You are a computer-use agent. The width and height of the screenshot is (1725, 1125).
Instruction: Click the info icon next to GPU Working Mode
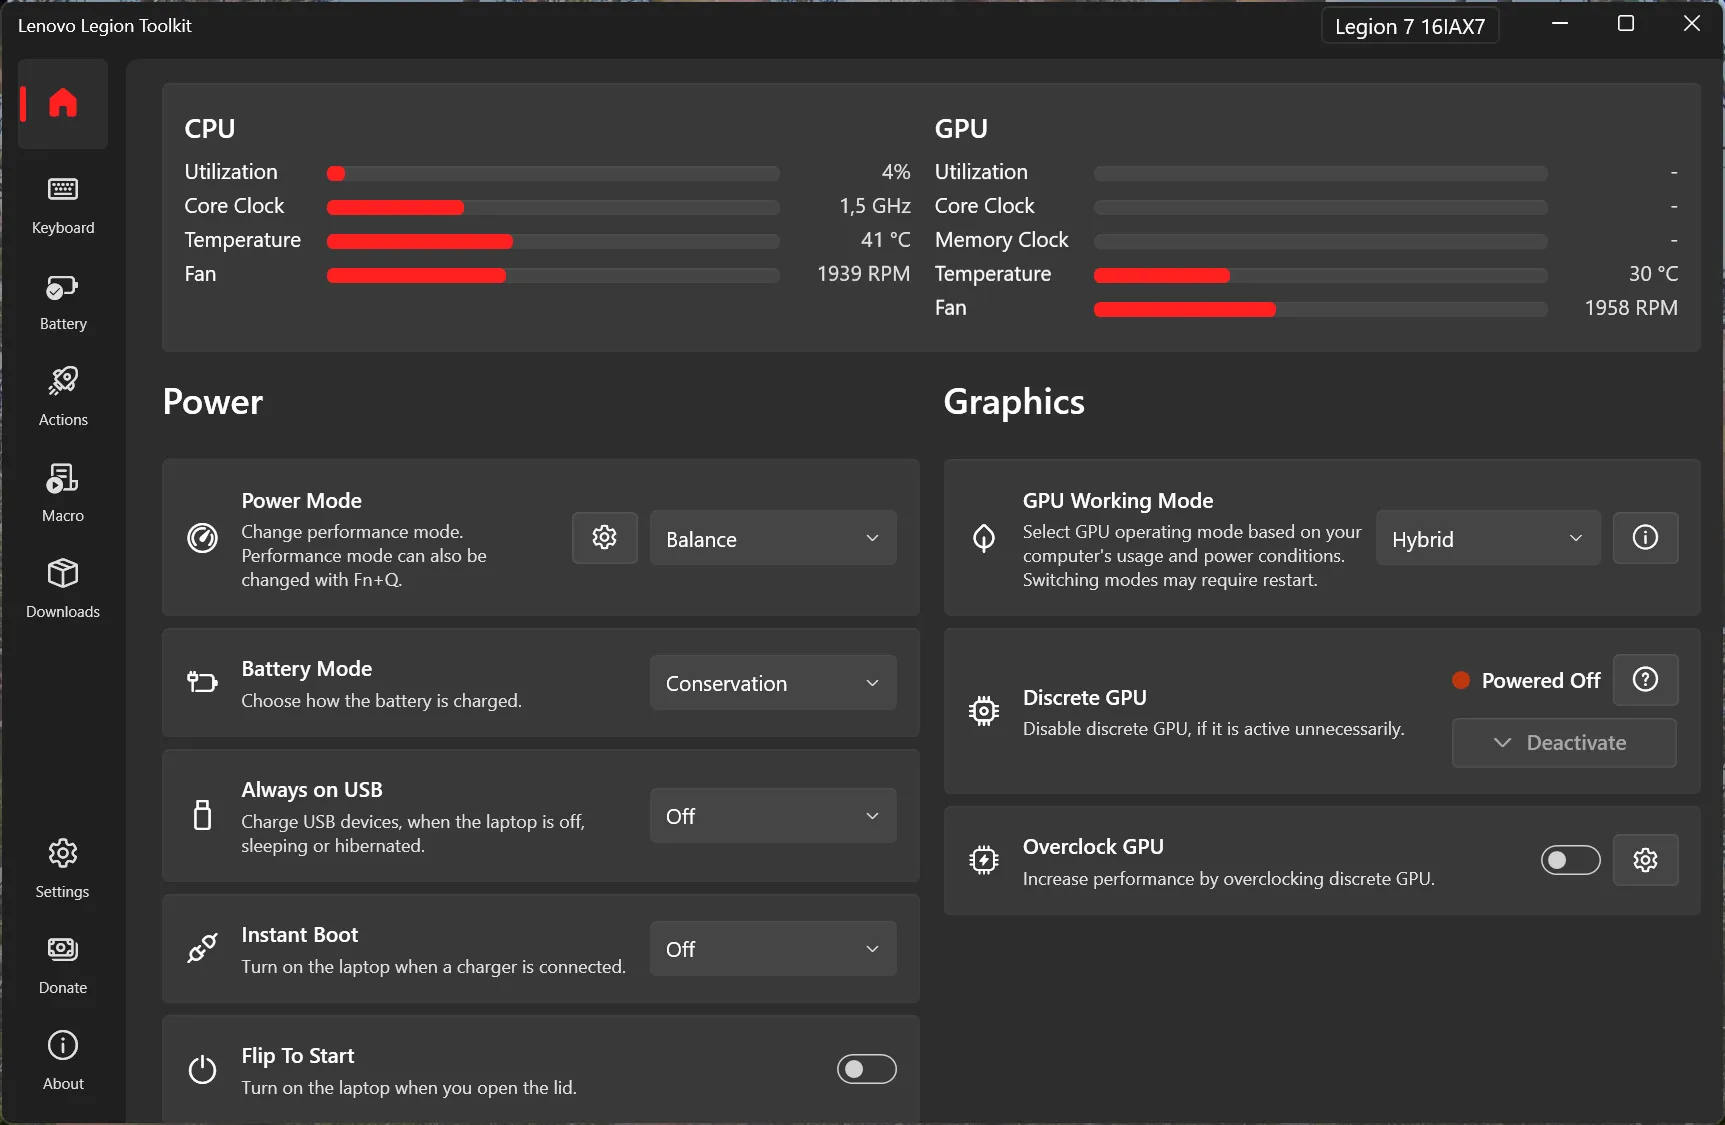[1645, 537]
